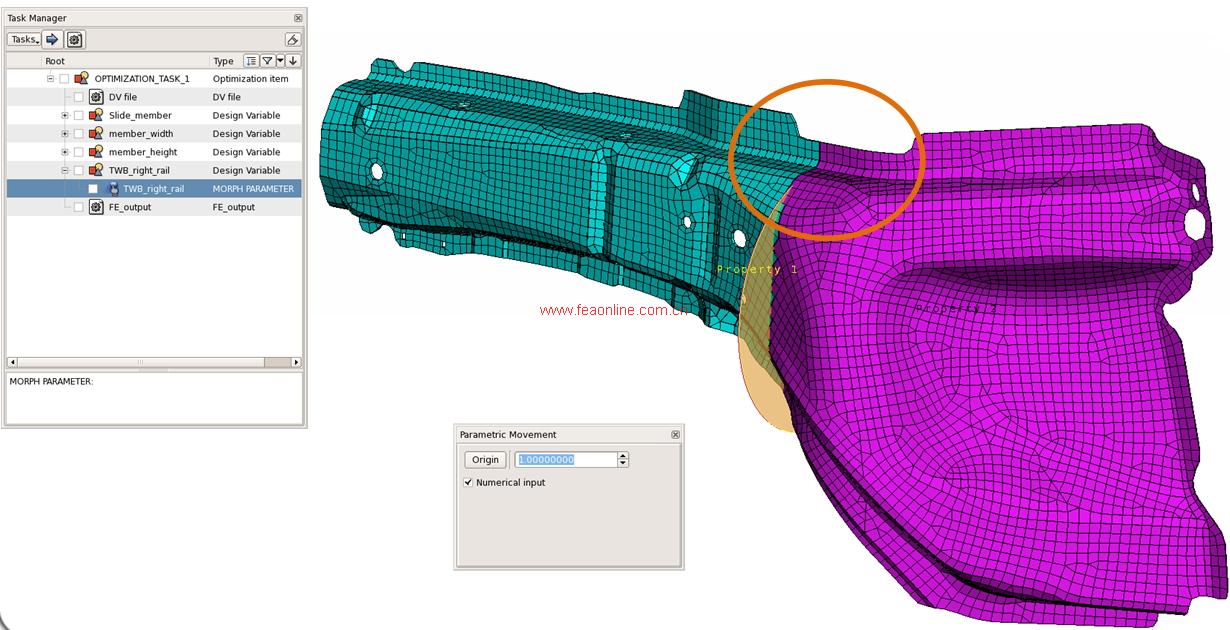Click the parametric movement value field
Image resolution: width=1230 pixels, height=630 pixels.
[x=565, y=460]
